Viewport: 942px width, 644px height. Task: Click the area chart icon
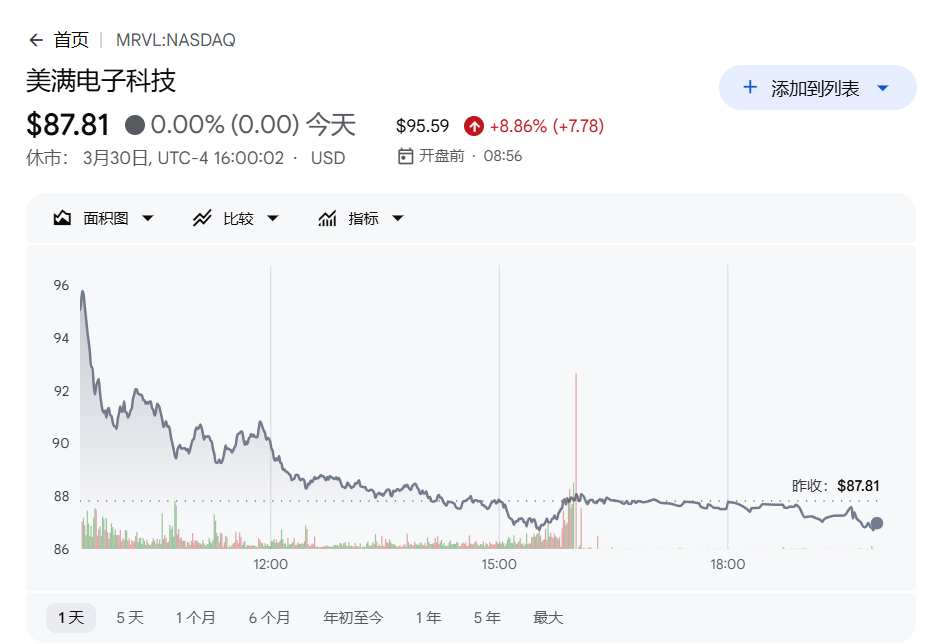click(62, 218)
